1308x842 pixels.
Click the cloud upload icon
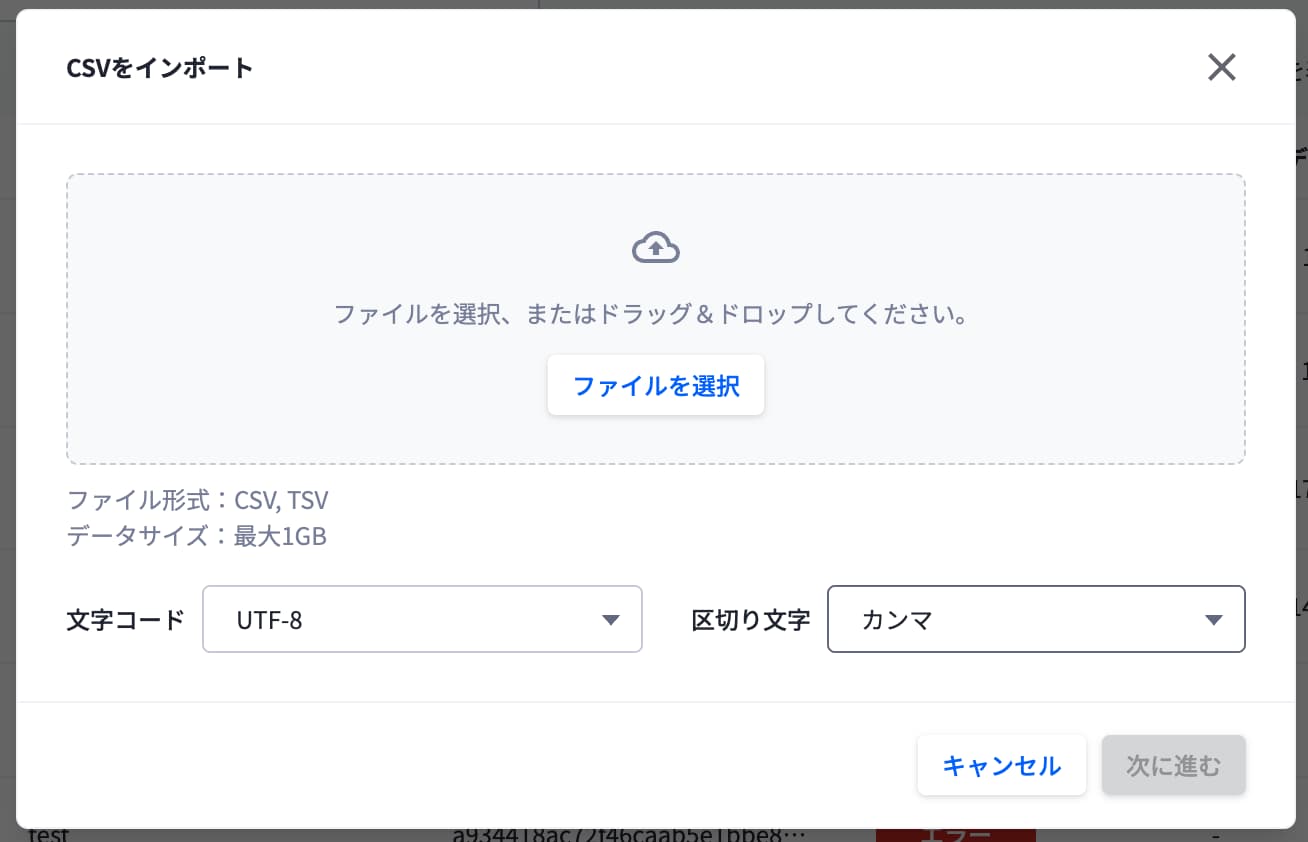[x=656, y=247]
